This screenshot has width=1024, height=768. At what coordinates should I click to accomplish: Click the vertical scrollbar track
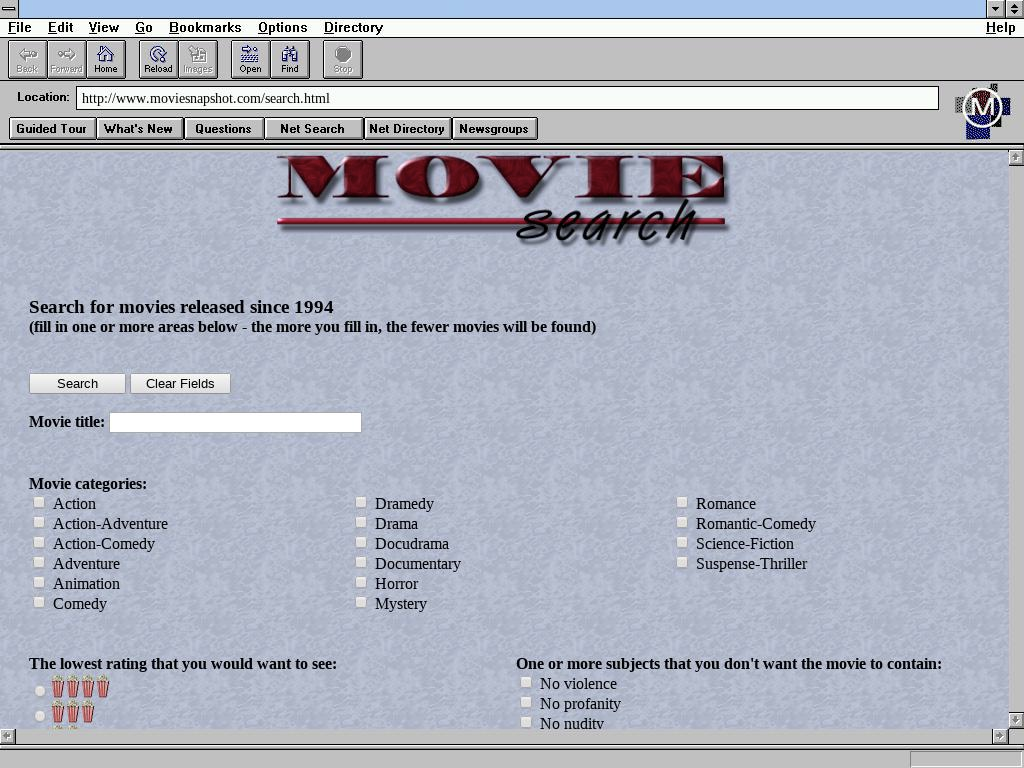(x=1015, y=440)
